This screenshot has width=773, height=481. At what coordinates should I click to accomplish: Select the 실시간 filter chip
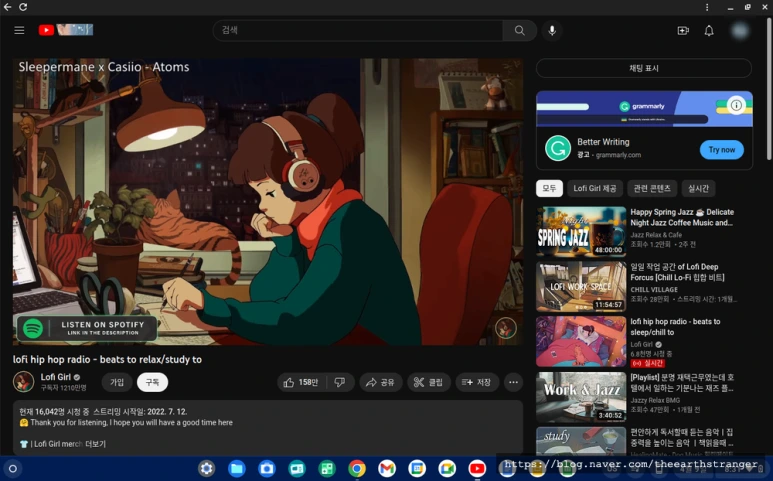(x=698, y=188)
